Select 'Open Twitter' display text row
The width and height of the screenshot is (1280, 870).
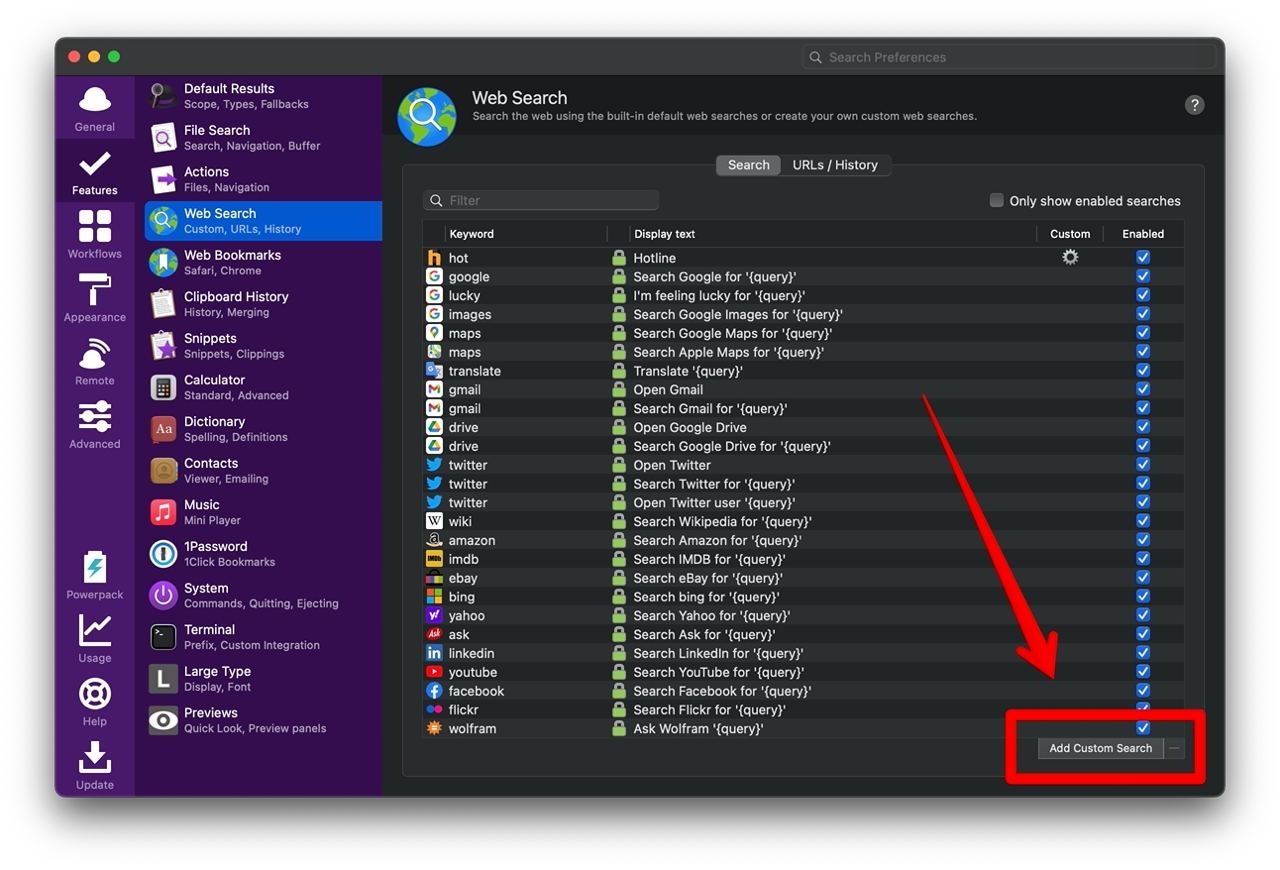point(803,465)
